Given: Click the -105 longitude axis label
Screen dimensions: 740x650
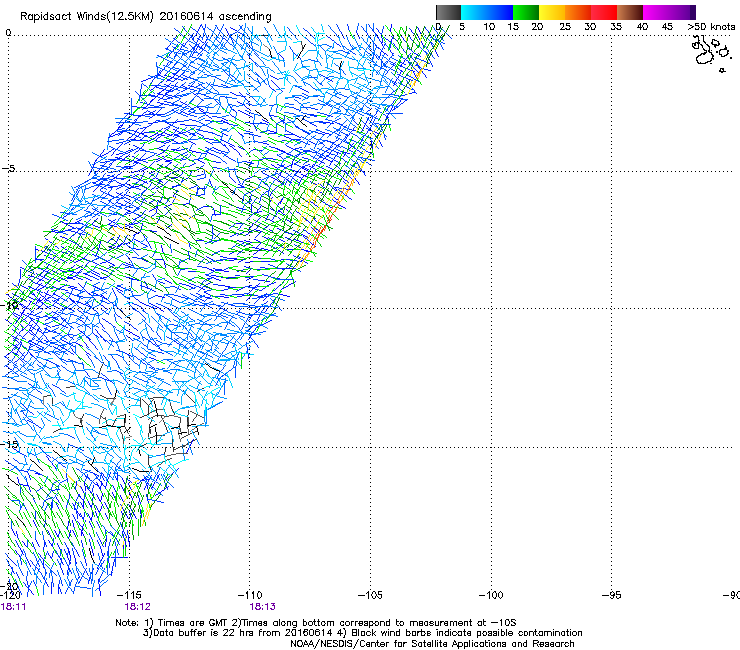Looking at the screenshot, I should [370, 595].
